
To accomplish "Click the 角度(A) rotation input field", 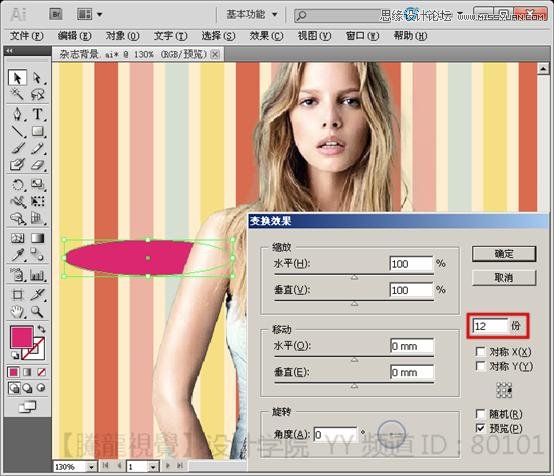I will point(335,434).
